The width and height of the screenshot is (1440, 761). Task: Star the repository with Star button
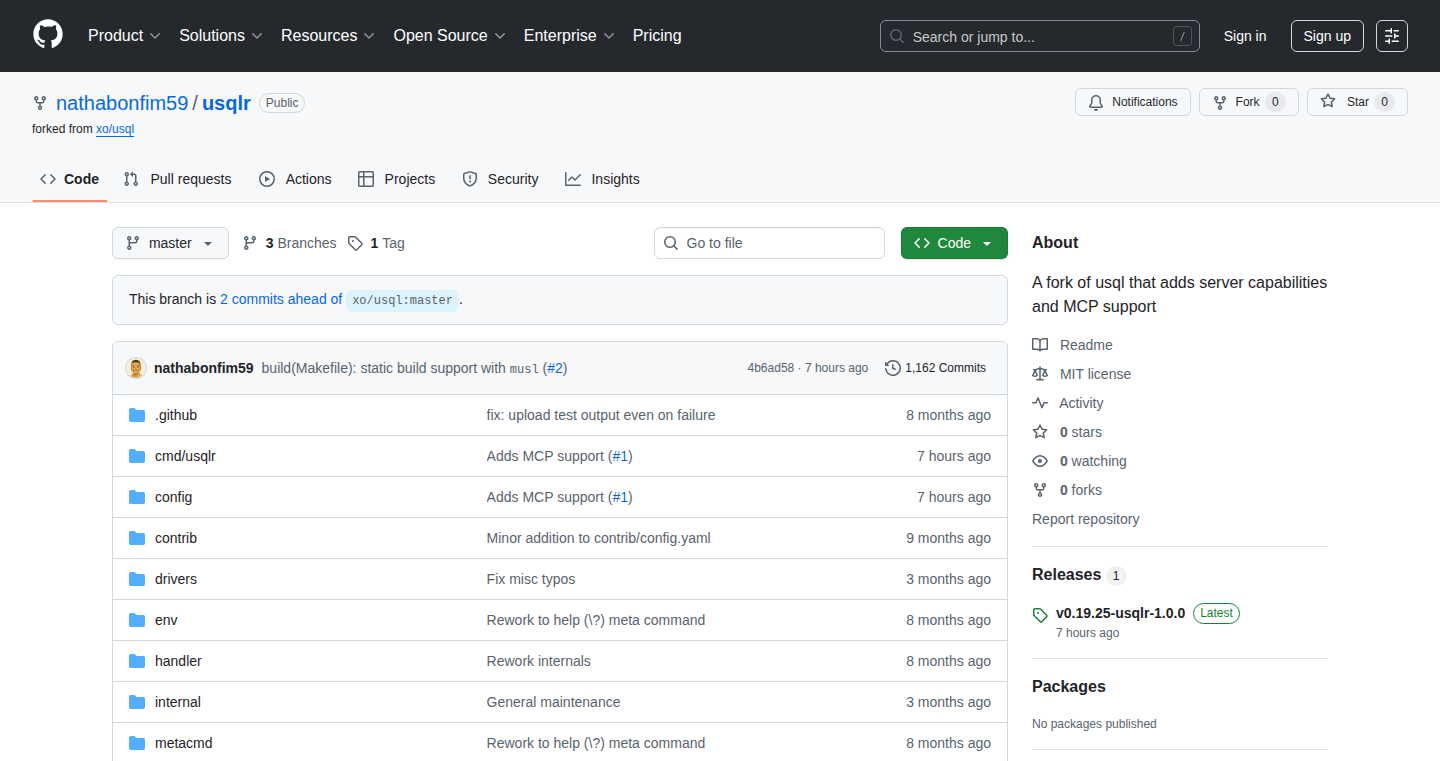[1357, 102]
